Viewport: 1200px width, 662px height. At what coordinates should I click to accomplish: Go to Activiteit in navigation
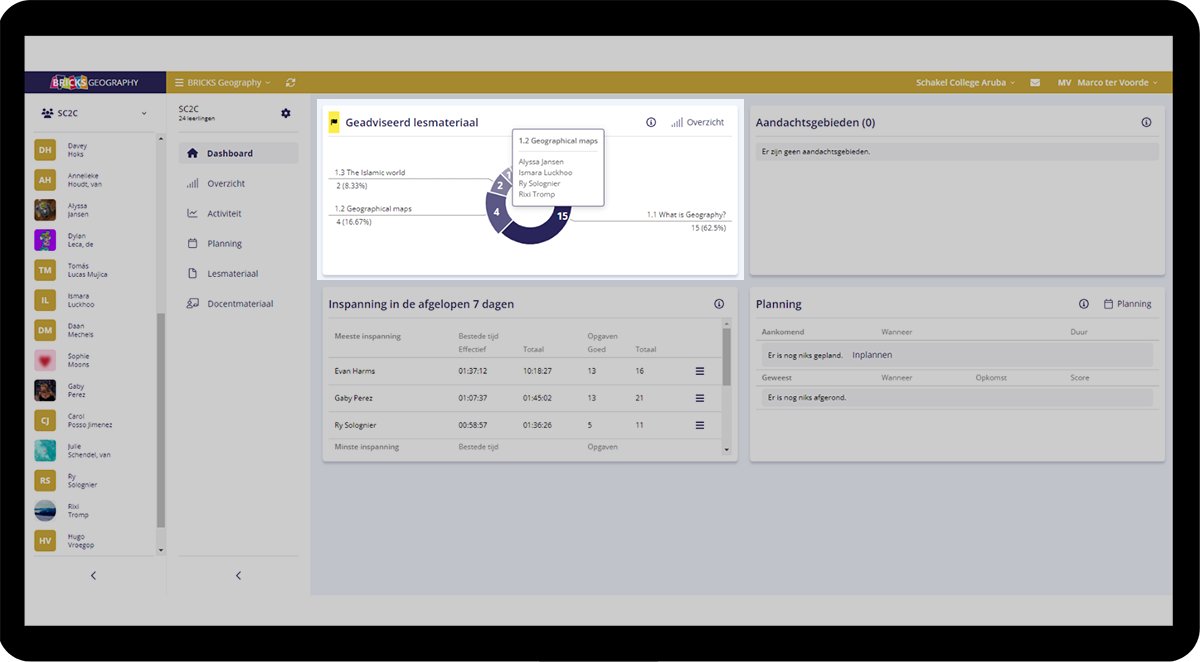tap(225, 214)
